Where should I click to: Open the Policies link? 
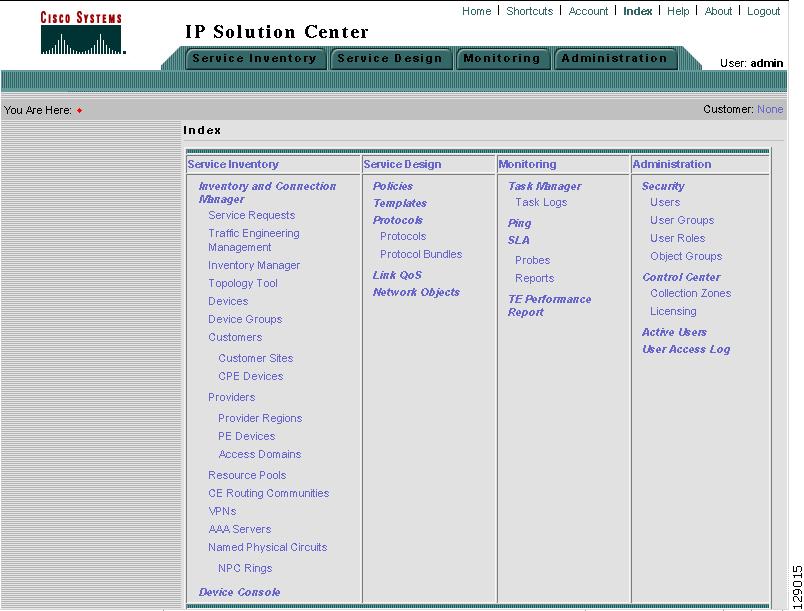coord(393,186)
